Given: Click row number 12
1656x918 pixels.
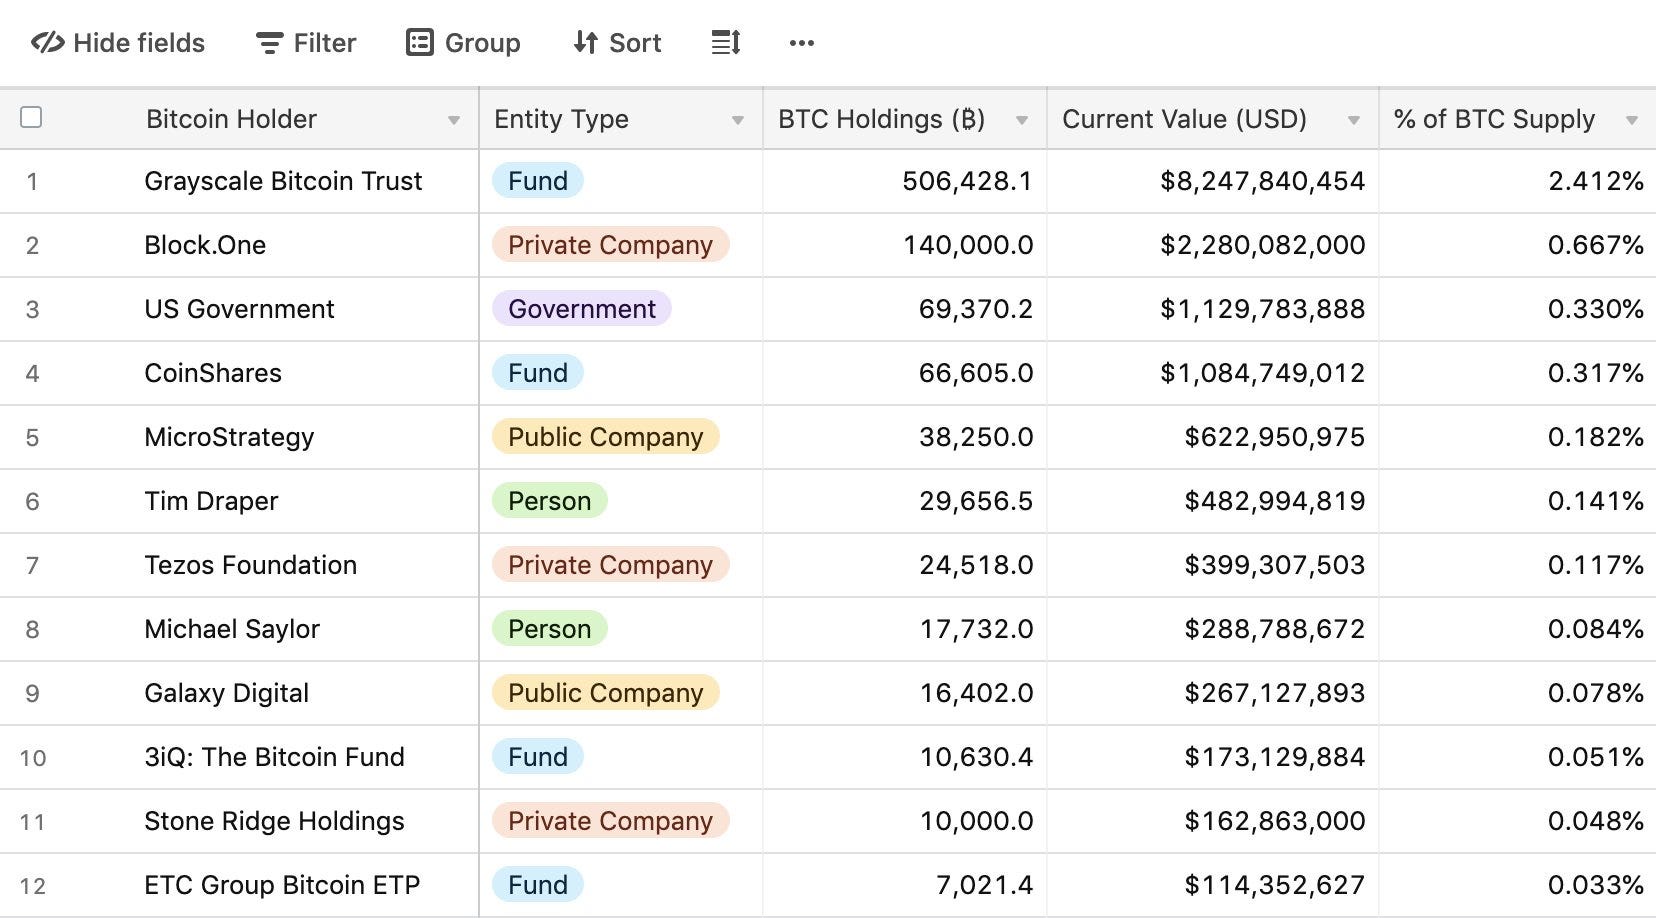Looking at the screenshot, I should [32, 886].
